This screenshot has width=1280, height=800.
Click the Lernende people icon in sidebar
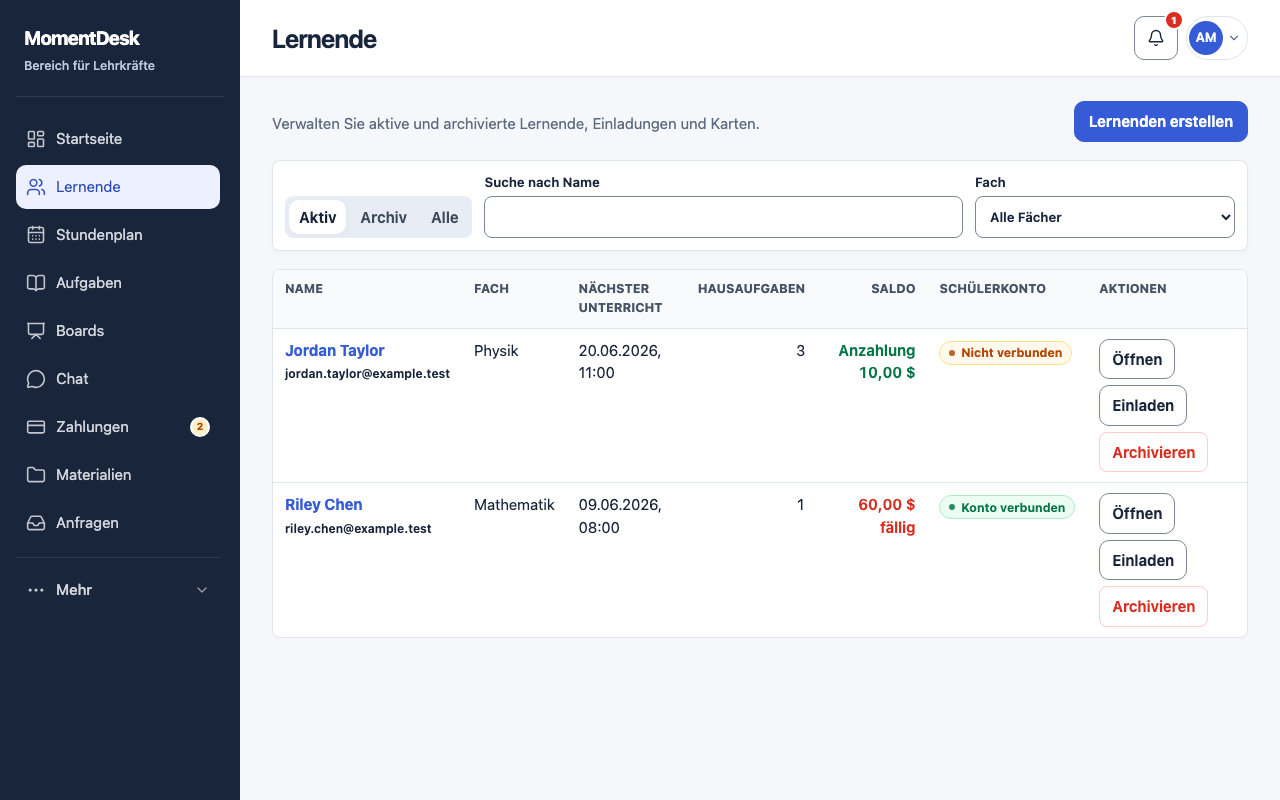[x=36, y=187]
